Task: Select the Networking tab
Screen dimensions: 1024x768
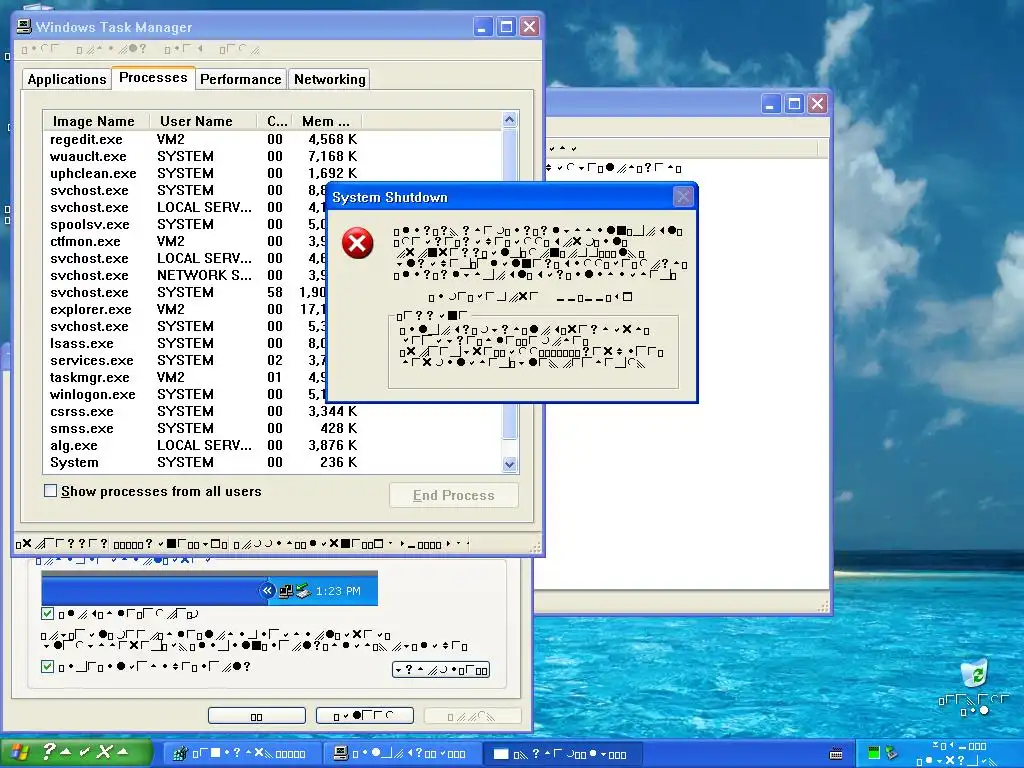Action: tap(329, 79)
